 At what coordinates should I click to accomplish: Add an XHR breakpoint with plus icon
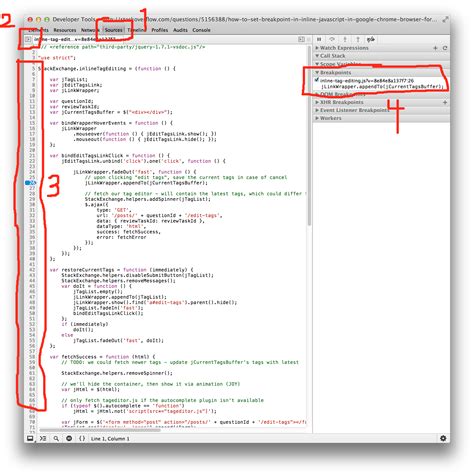[x=445, y=102]
